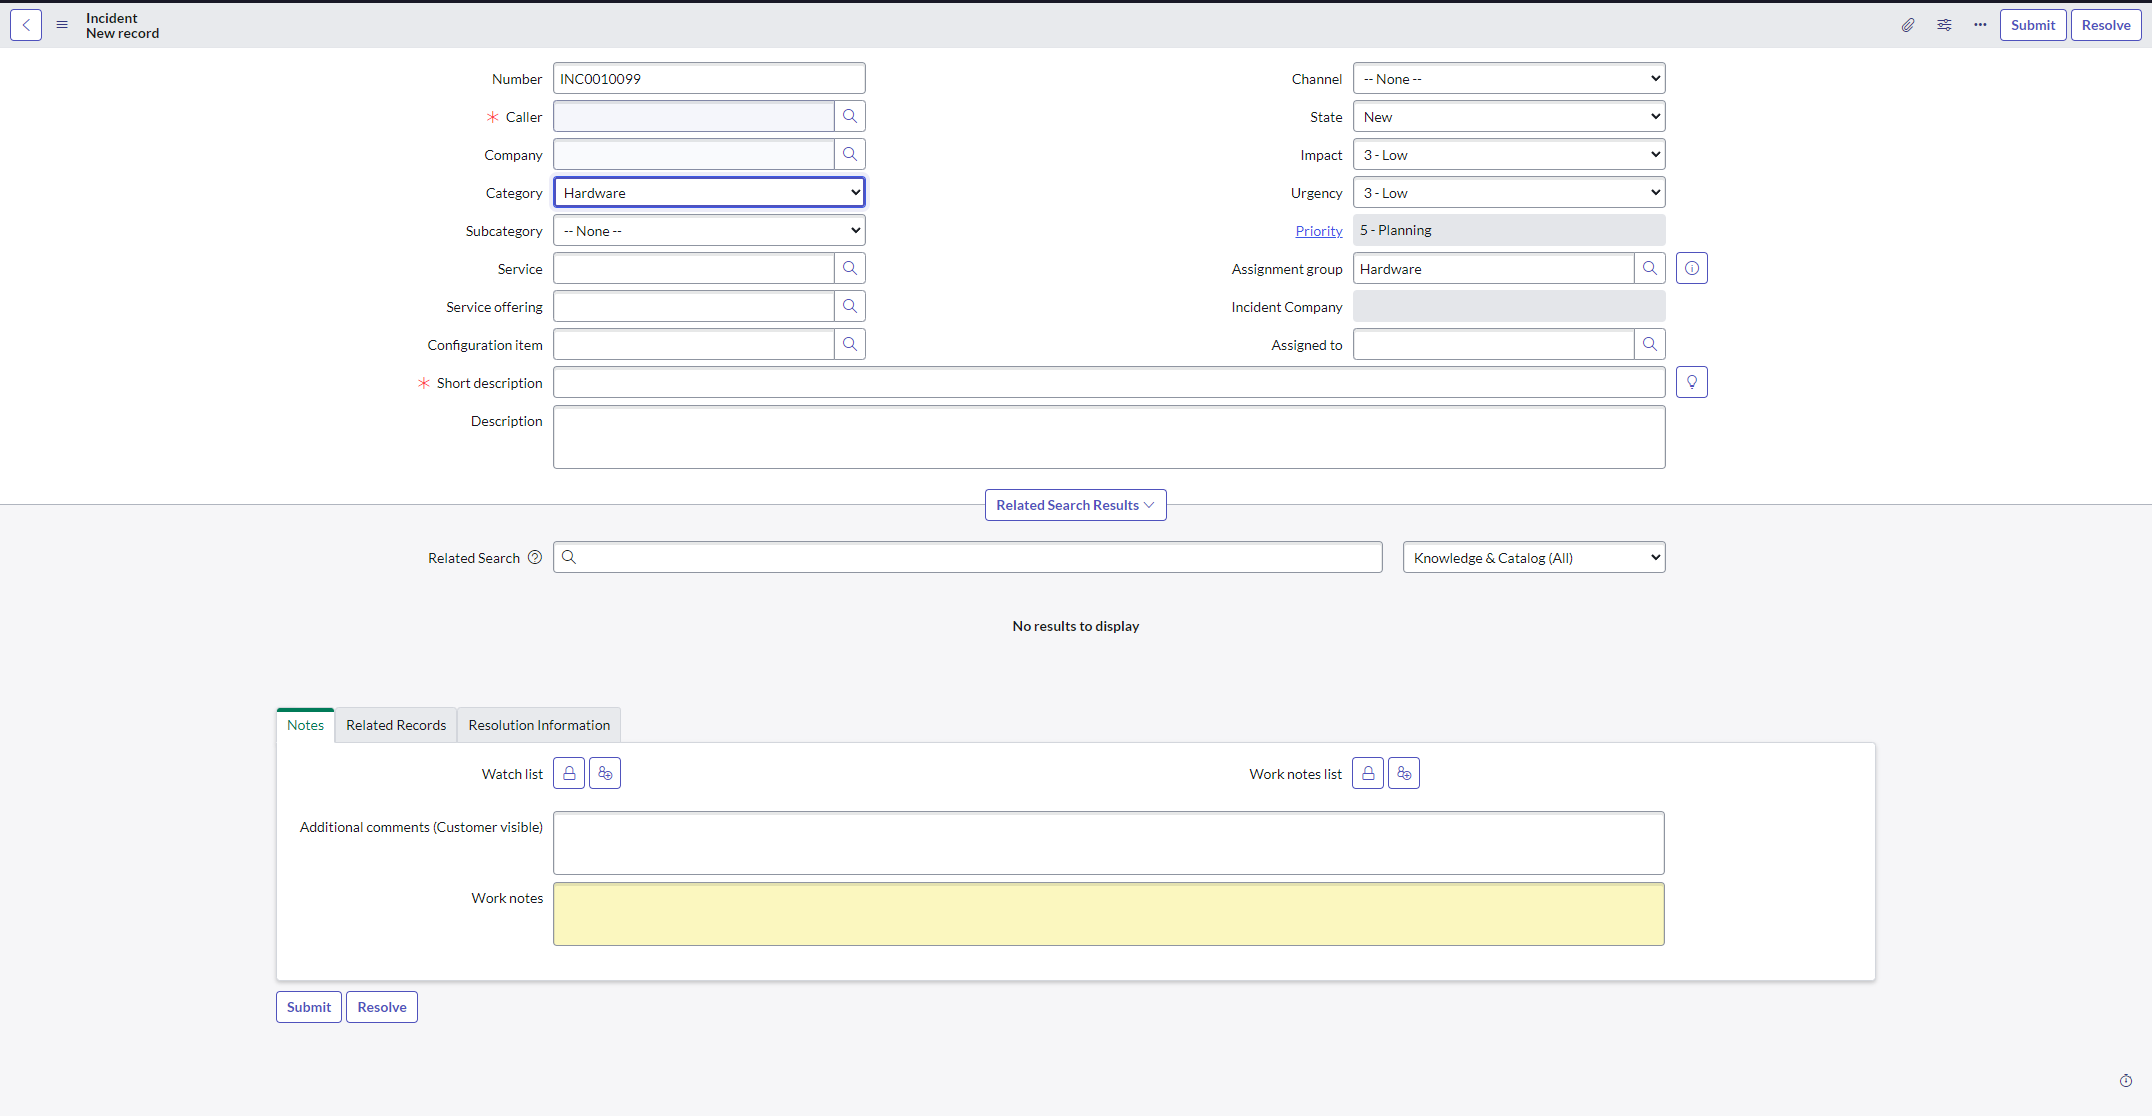Change Knowledge & Catalog search source dropdown

(x=1533, y=557)
